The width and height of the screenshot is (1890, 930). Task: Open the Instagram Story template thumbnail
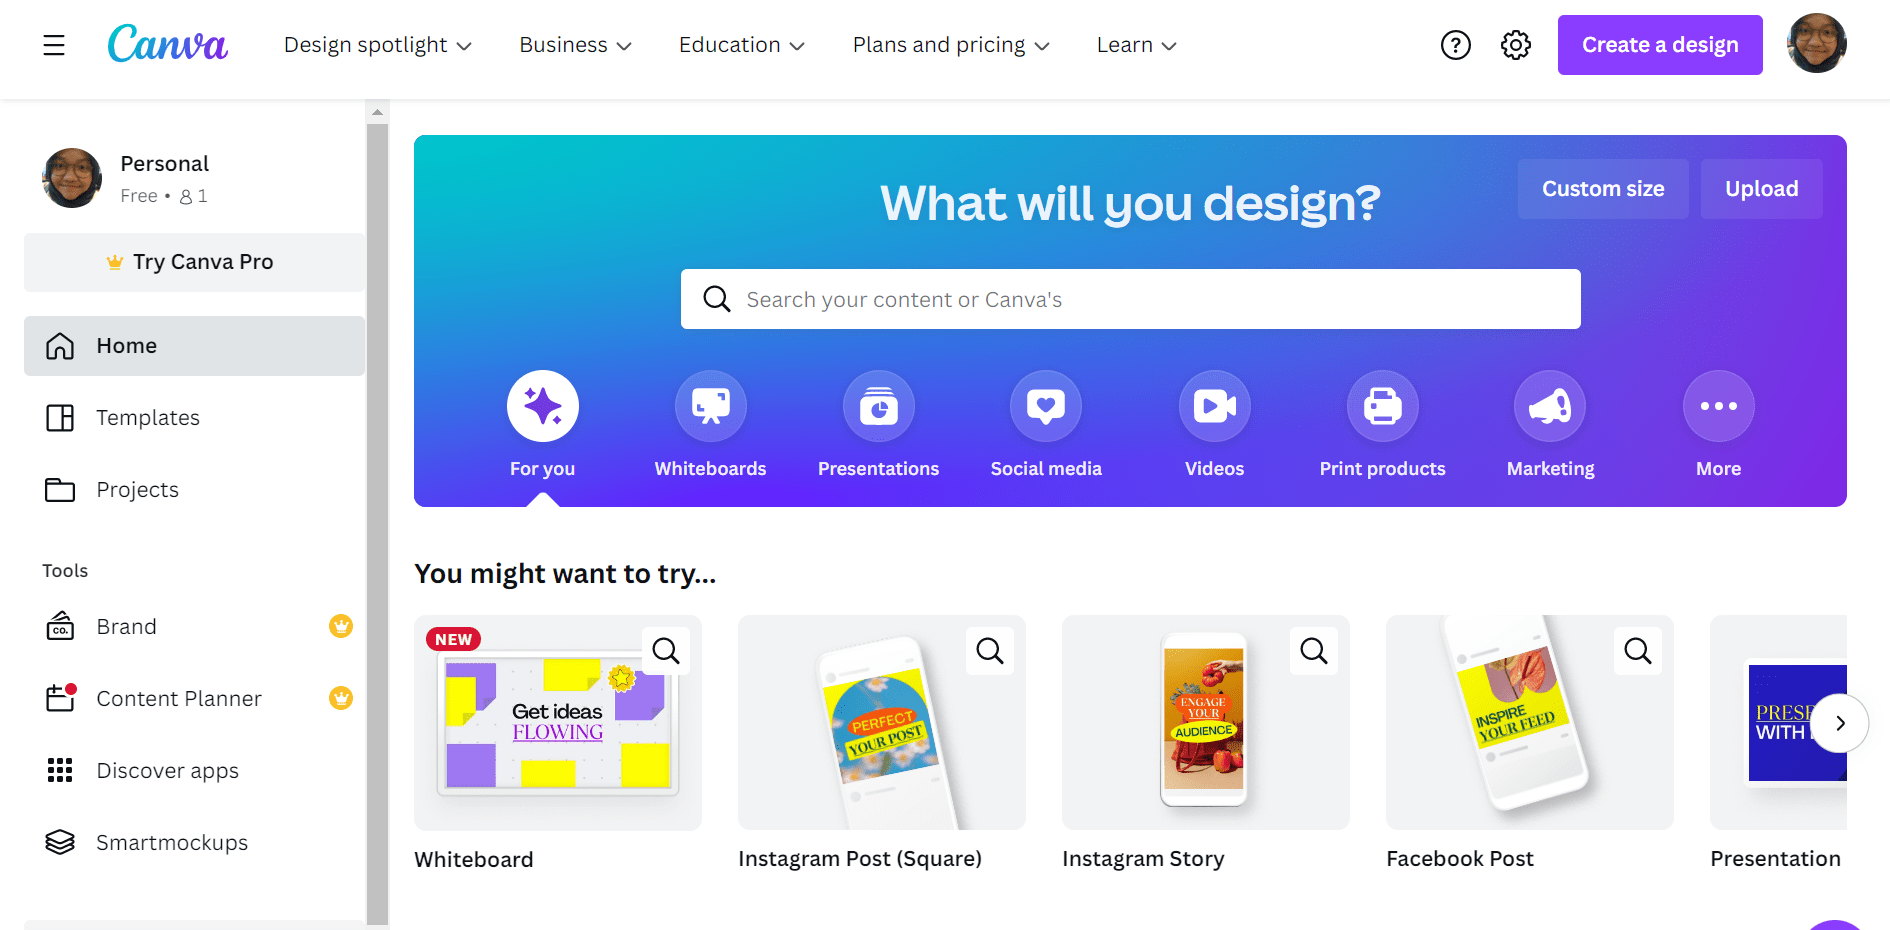click(1205, 722)
